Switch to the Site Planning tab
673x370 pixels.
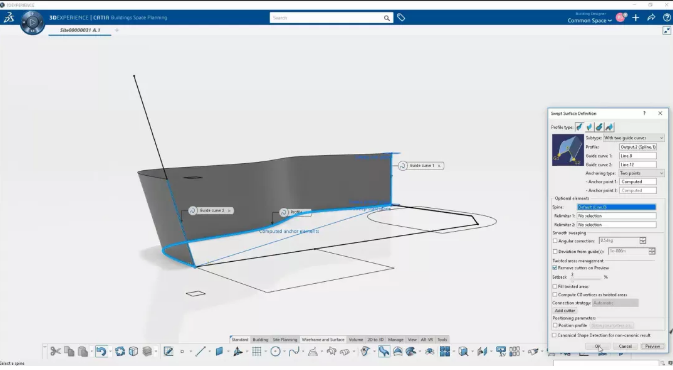tap(285, 340)
